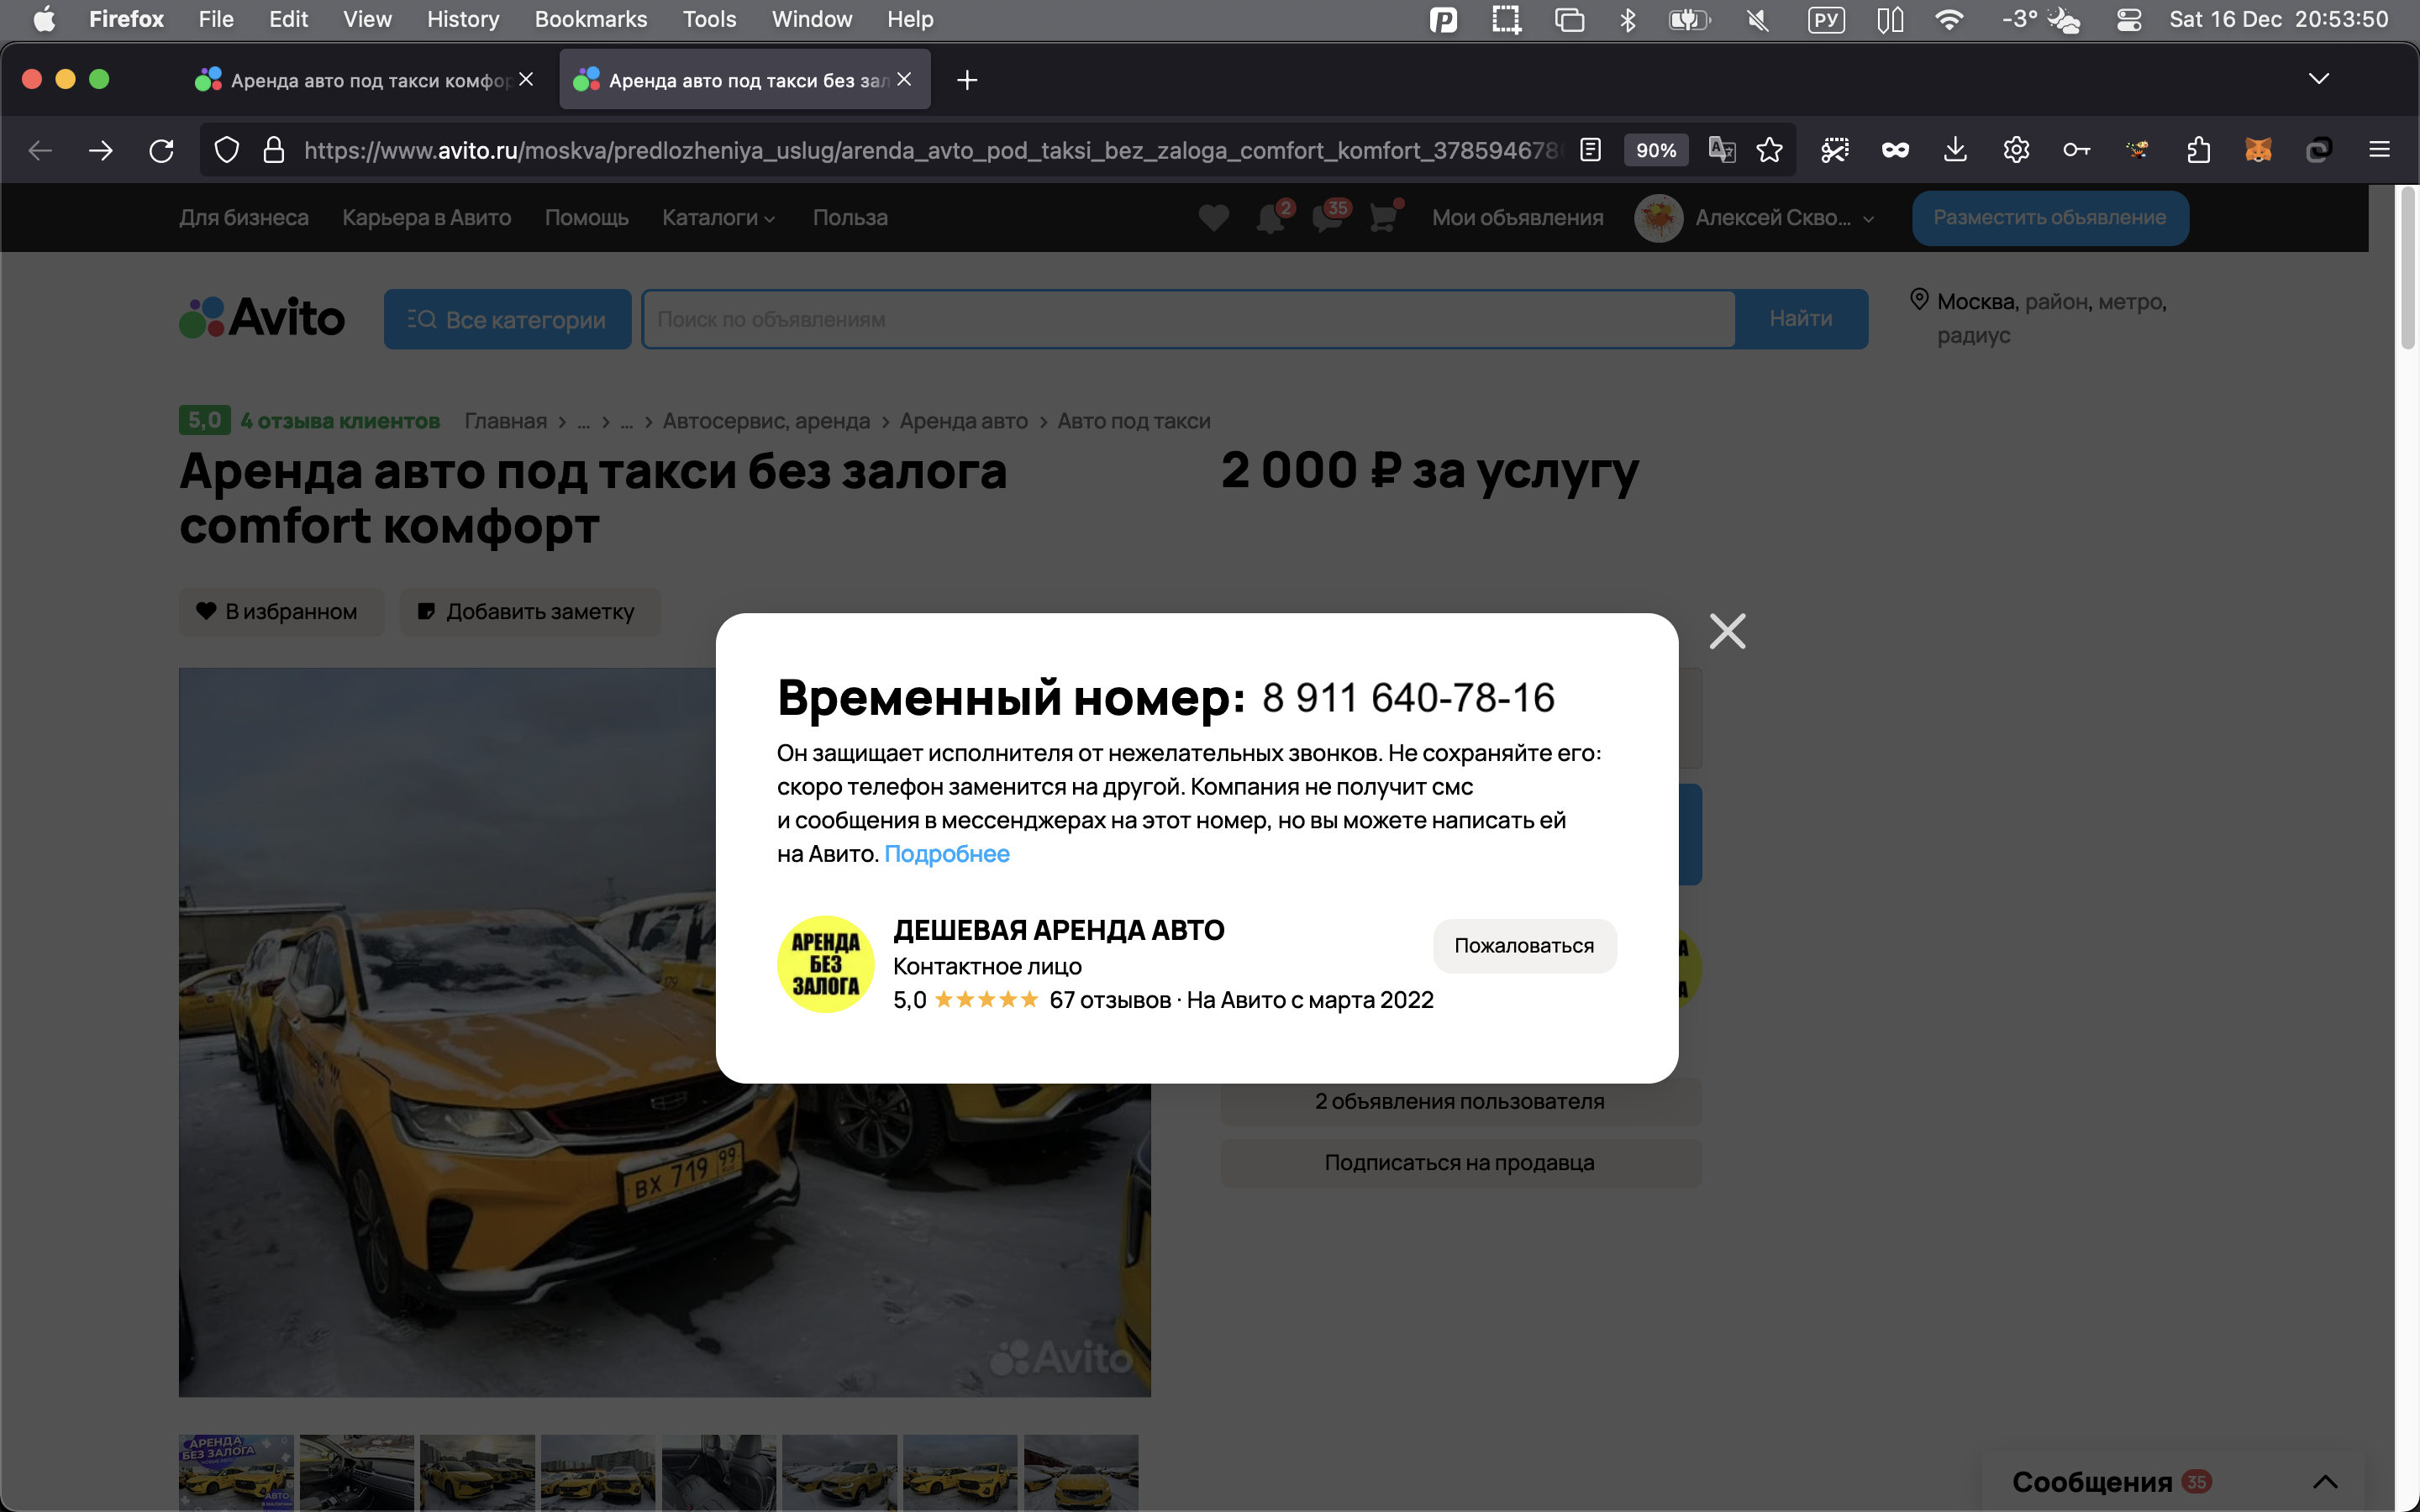Open the key password manager icon

[2076, 150]
